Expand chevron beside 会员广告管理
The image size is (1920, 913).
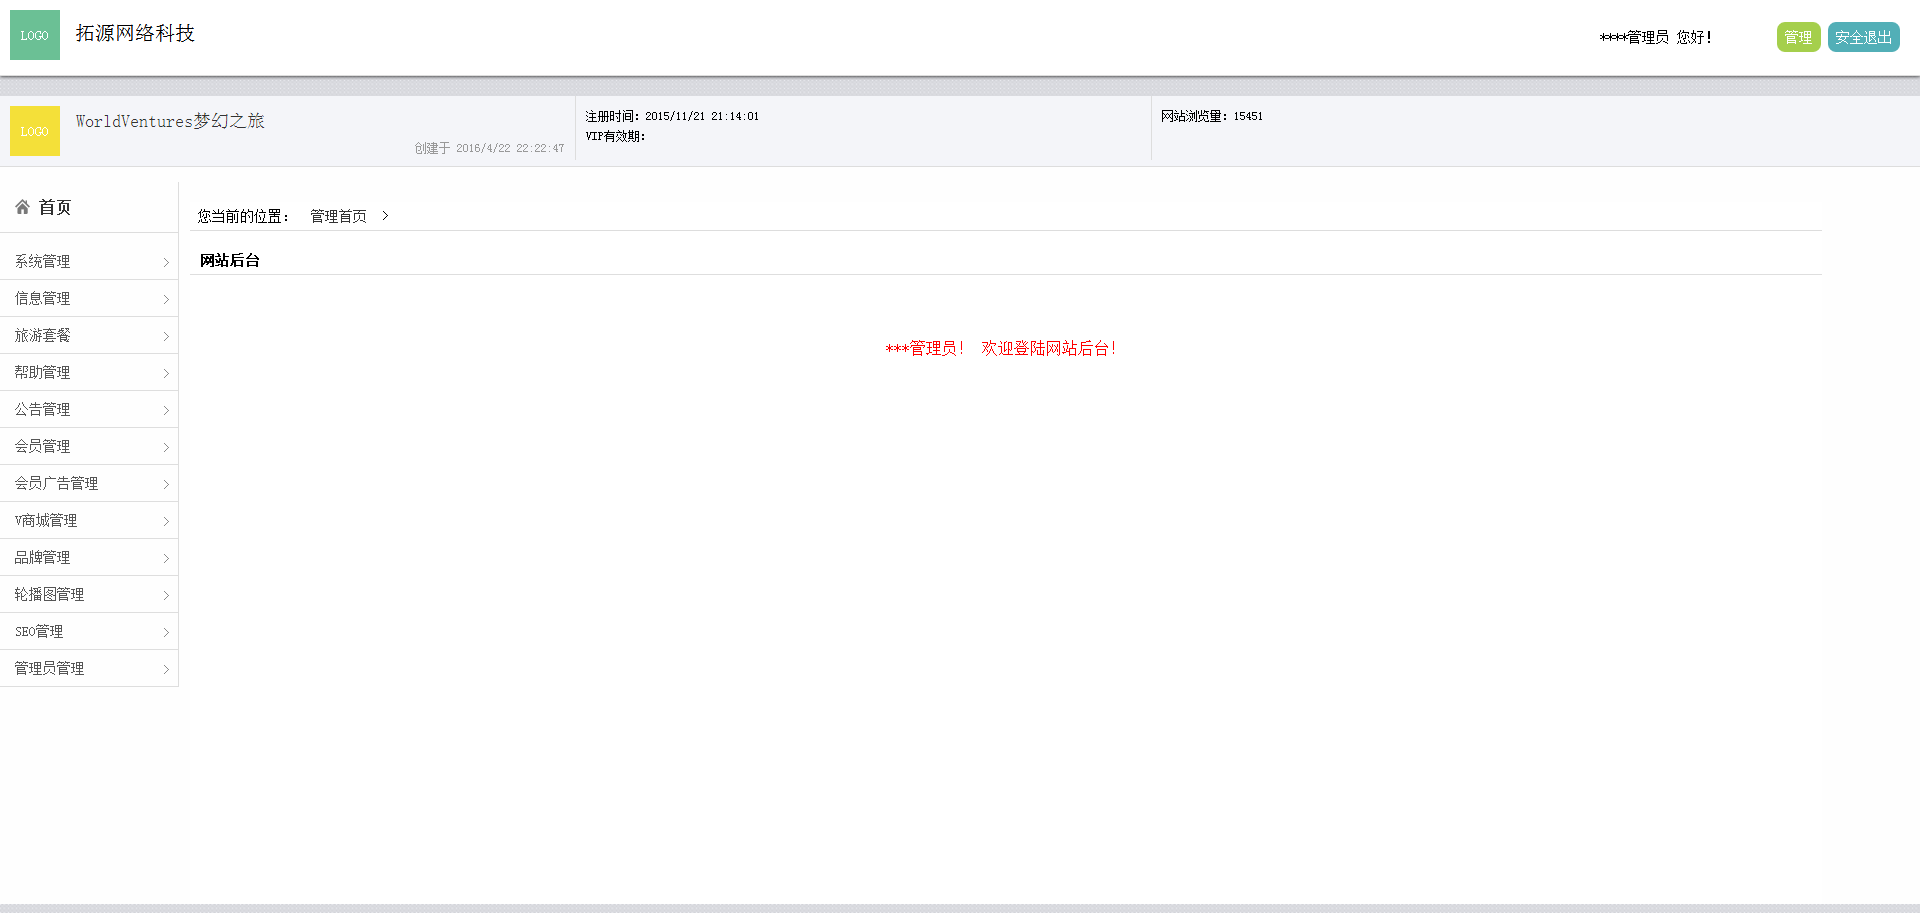[x=166, y=484]
